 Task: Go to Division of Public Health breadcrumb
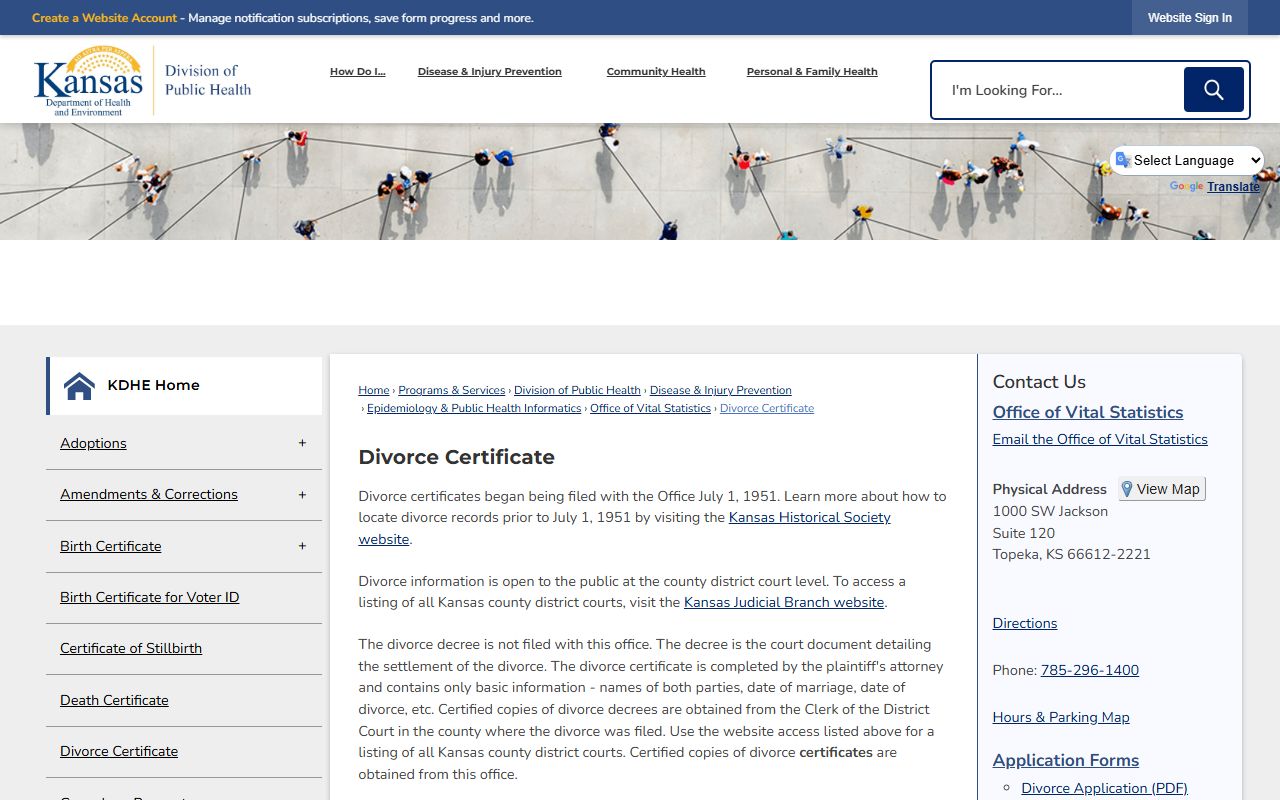577,390
